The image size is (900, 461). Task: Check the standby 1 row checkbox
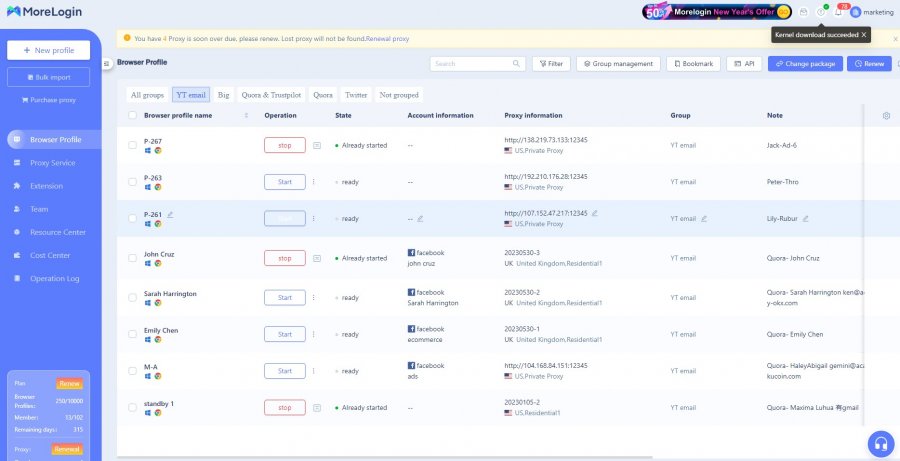pos(133,408)
